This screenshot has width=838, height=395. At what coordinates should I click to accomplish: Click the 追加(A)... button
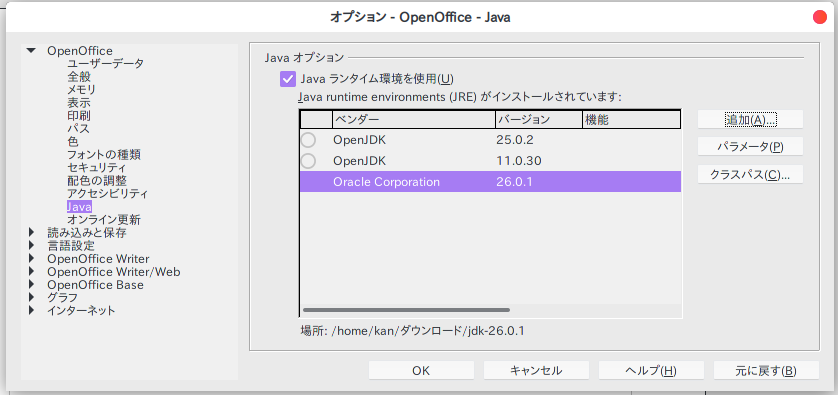tap(750, 119)
